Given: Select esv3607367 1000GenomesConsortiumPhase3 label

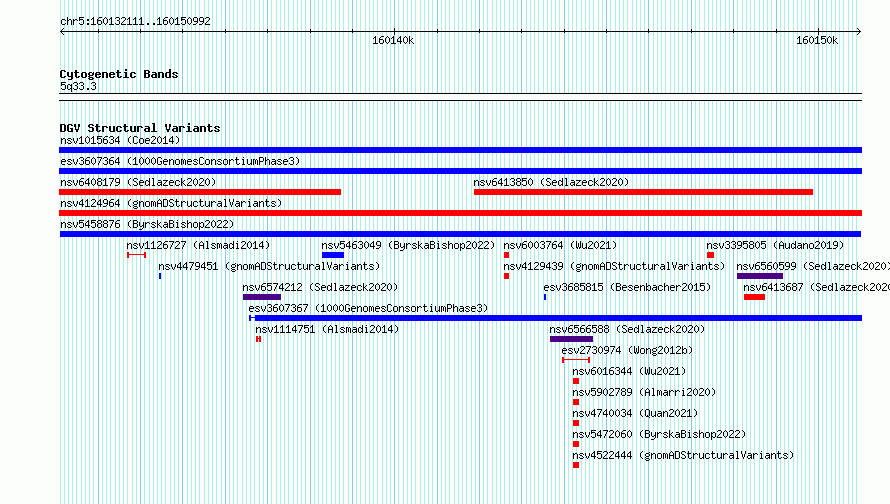Looking at the screenshot, I should click(368, 308).
